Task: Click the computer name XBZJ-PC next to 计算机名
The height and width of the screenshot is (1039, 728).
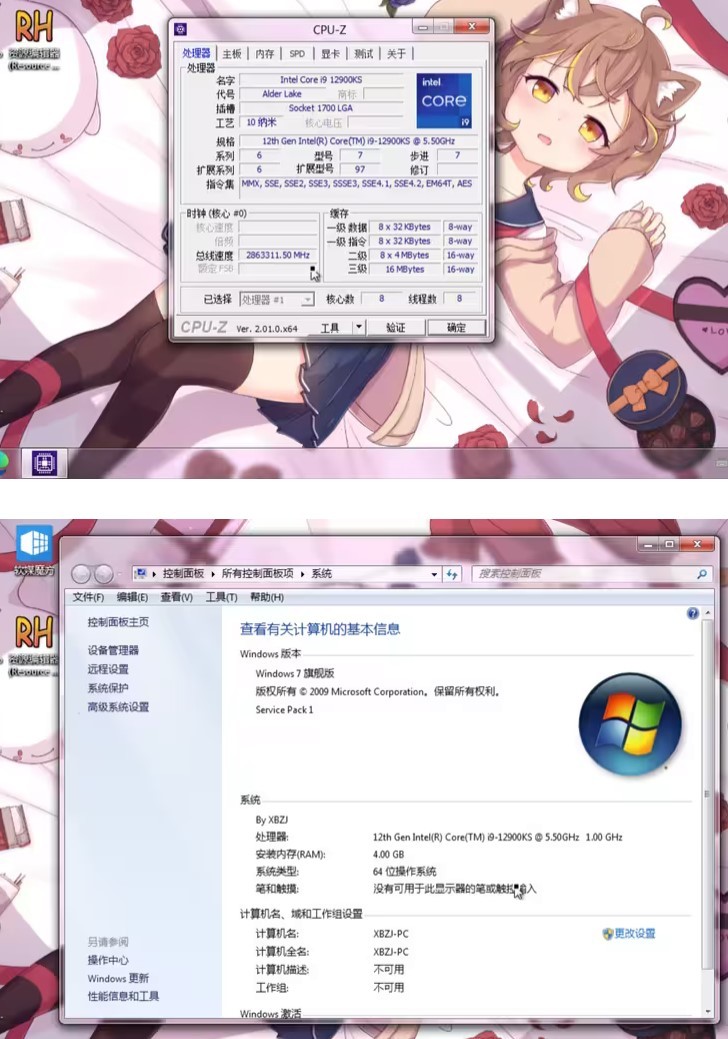Action: tap(391, 934)
